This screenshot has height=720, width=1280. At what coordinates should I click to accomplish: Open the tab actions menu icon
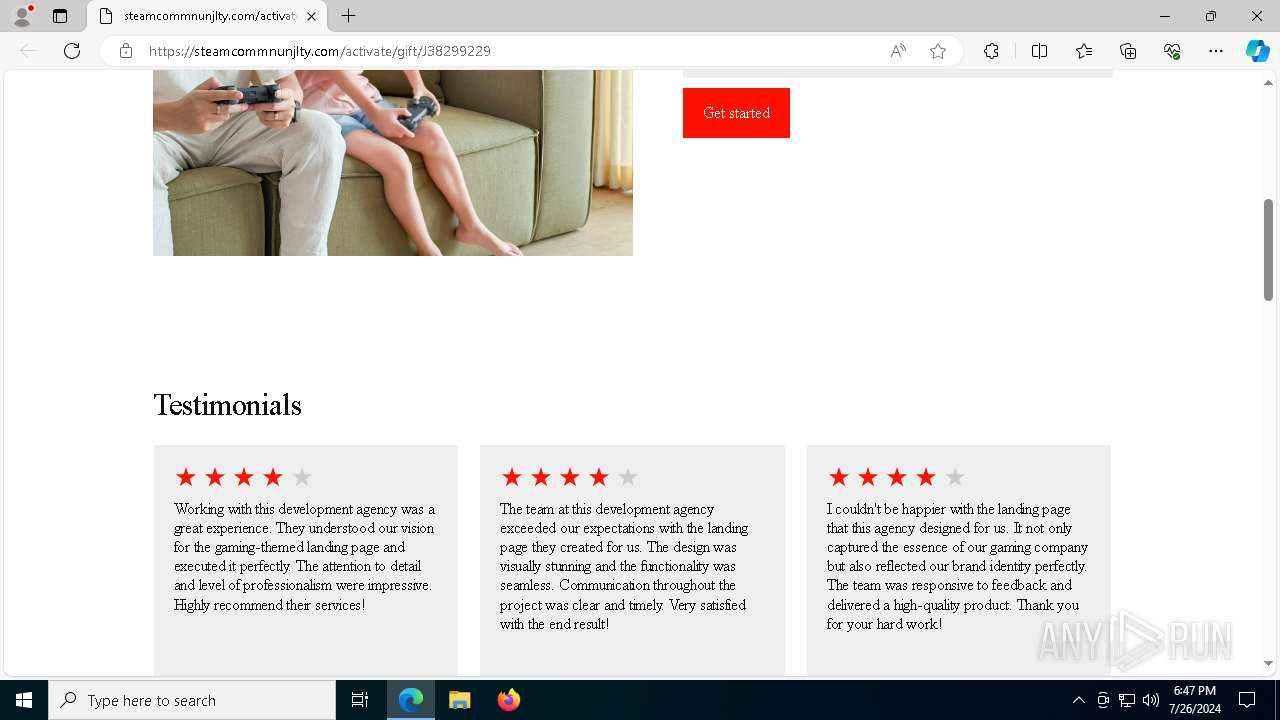[x=60, y=16]
